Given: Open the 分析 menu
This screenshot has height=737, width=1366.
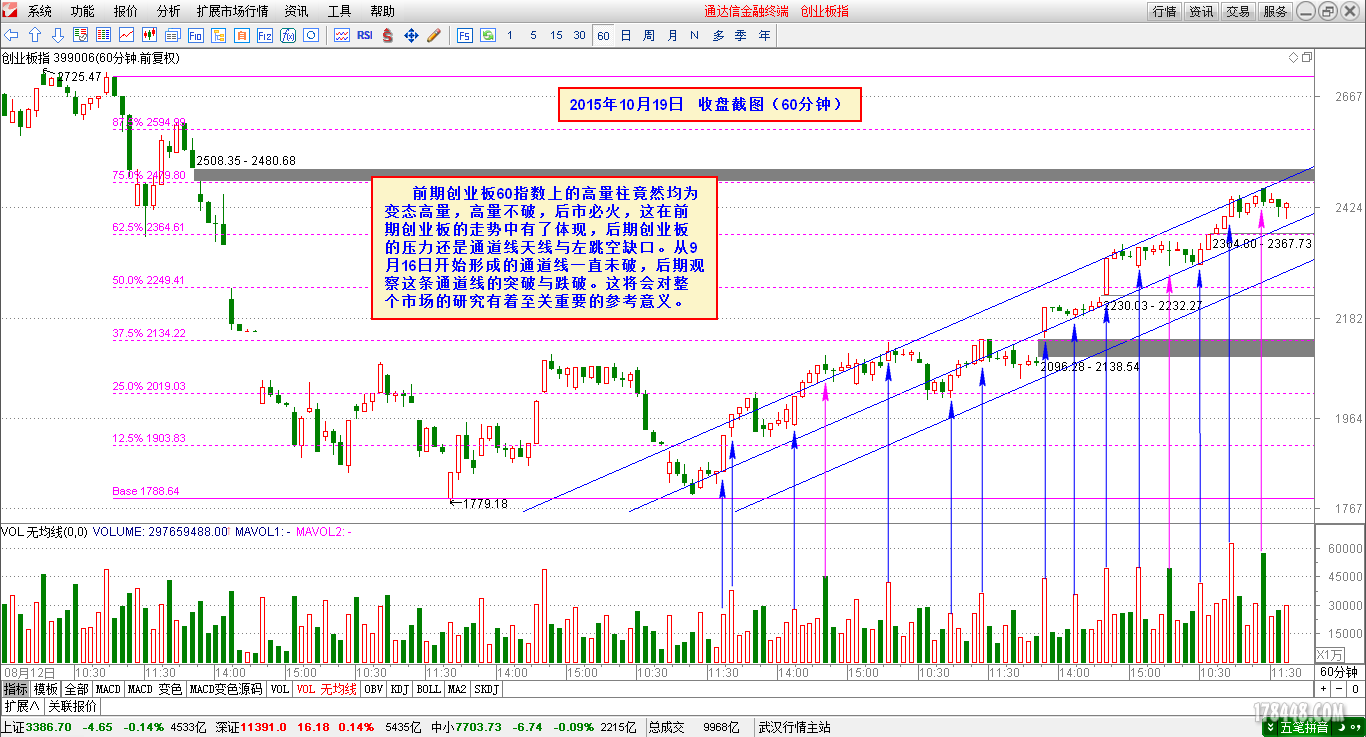Looking at the screenshot, I should click(169, 11).
